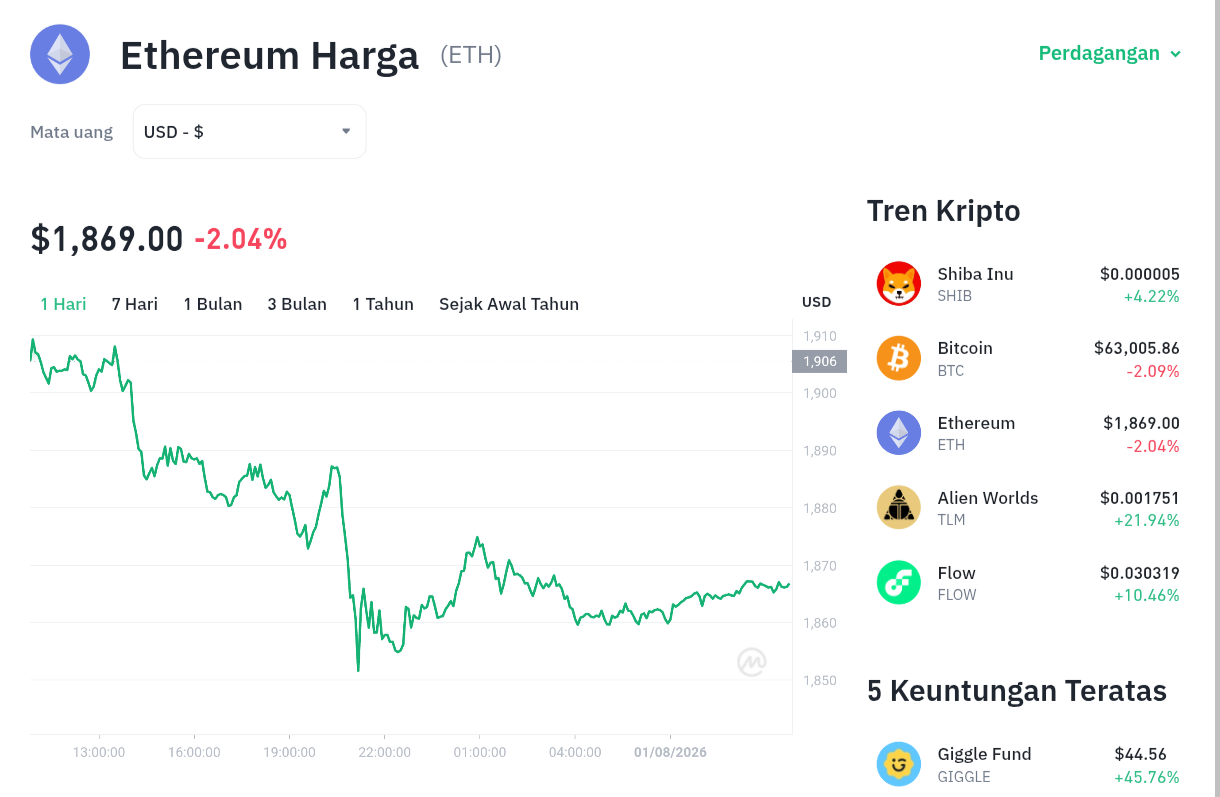
Task: Open the USD - $ currency selector
Action: [x=249, y=131]
